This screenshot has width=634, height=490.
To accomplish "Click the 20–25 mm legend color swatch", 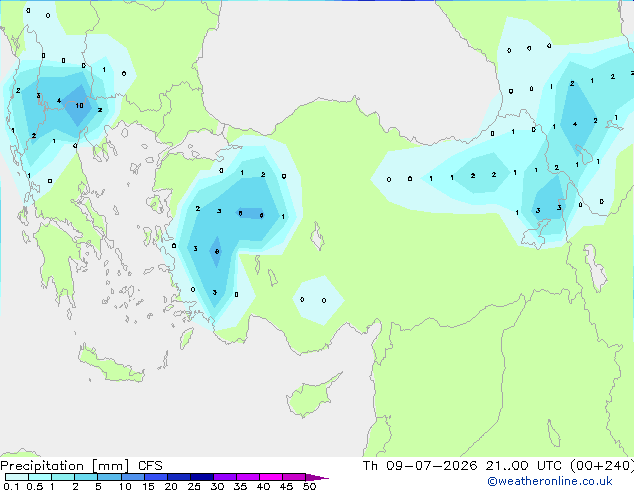I will point(179,477).
